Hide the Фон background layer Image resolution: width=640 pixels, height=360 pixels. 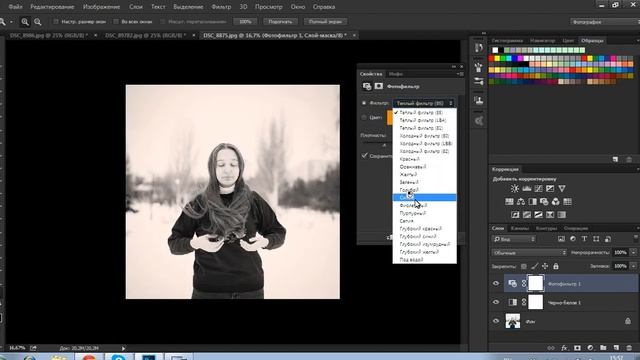coord(496,321)
